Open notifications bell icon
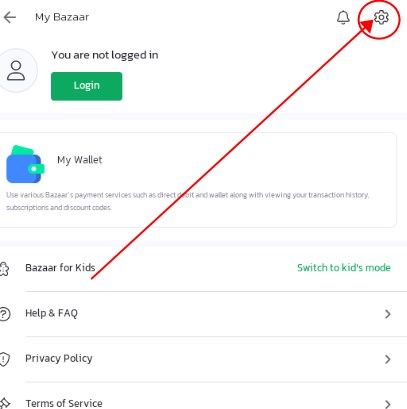The image size is (407, 409). point(343,17)
